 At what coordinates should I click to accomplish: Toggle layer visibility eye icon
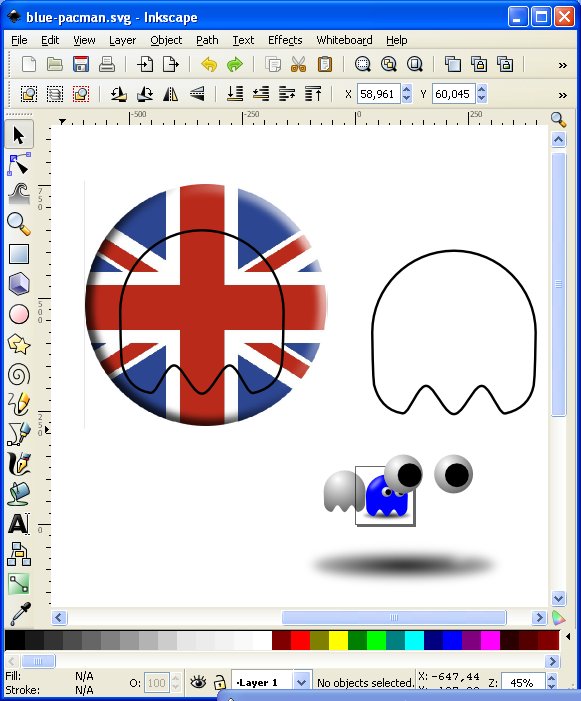coord(198,682)
